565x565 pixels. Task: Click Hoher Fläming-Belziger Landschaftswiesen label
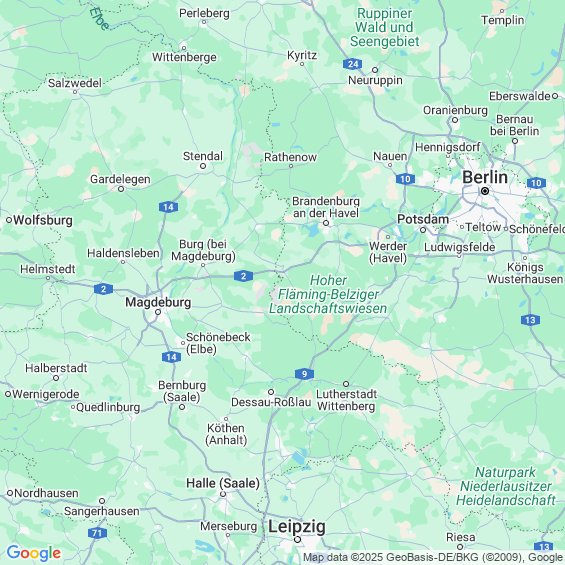(328, 294)
